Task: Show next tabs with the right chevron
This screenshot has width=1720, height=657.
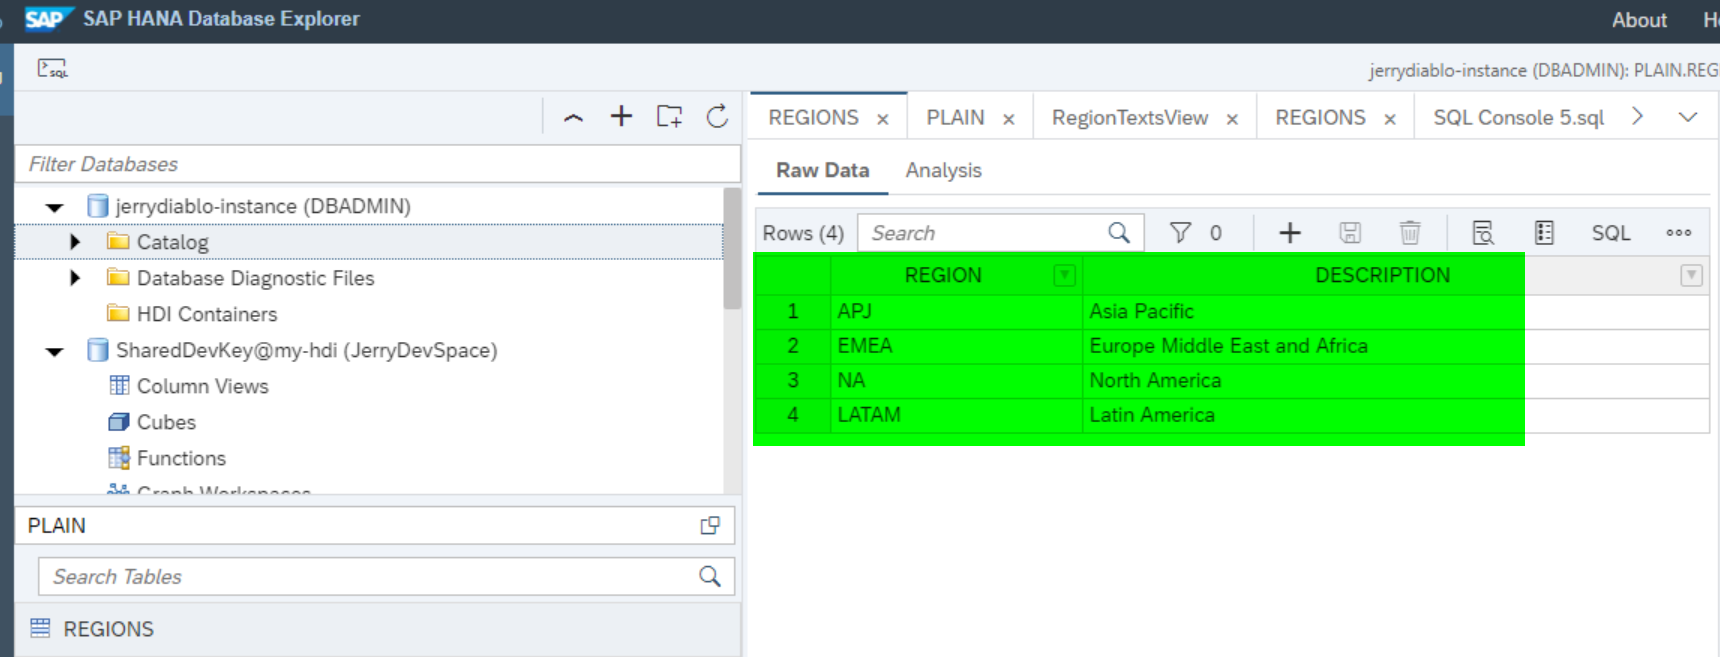Action: pos(1637,116)
